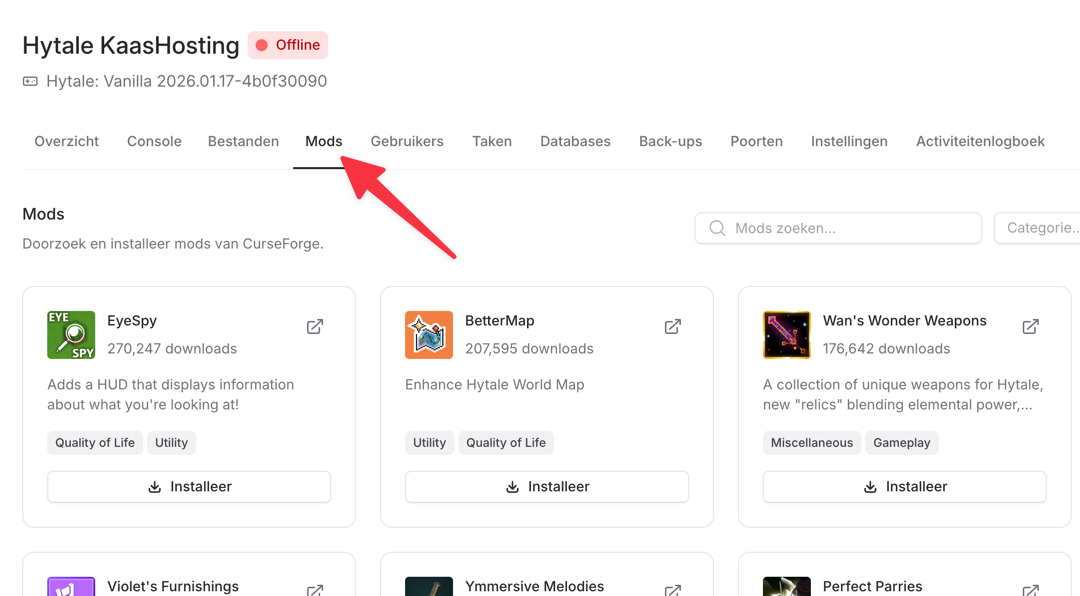Open the Bestanden tab
The height and width of the screenshot is (596, 1080).
click(243, 141)
